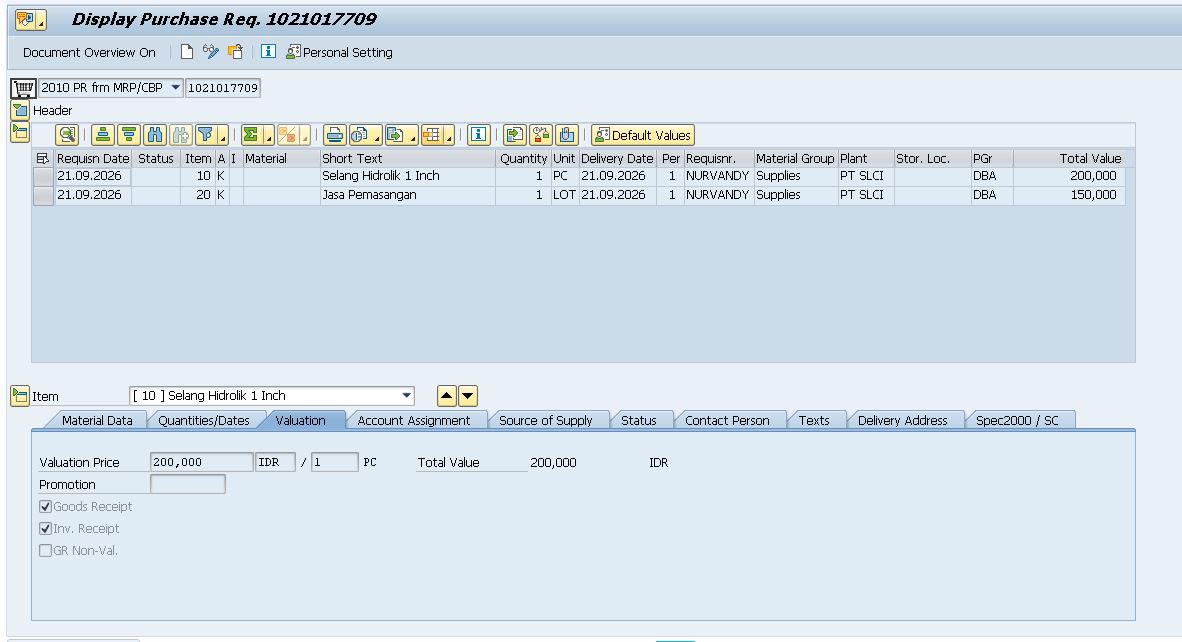This screenshot has width=1182, height=642.
Task: Switch to the Account Assignment tab
Action: coord(413,420)
